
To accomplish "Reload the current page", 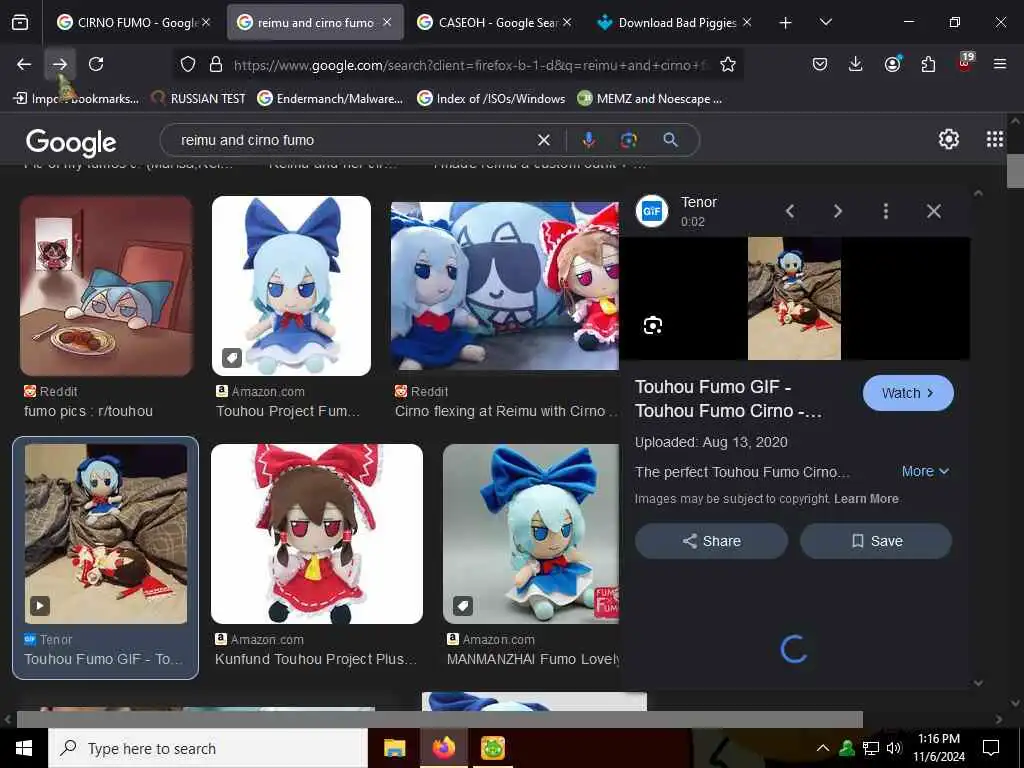I will click(x=96, y=65).
